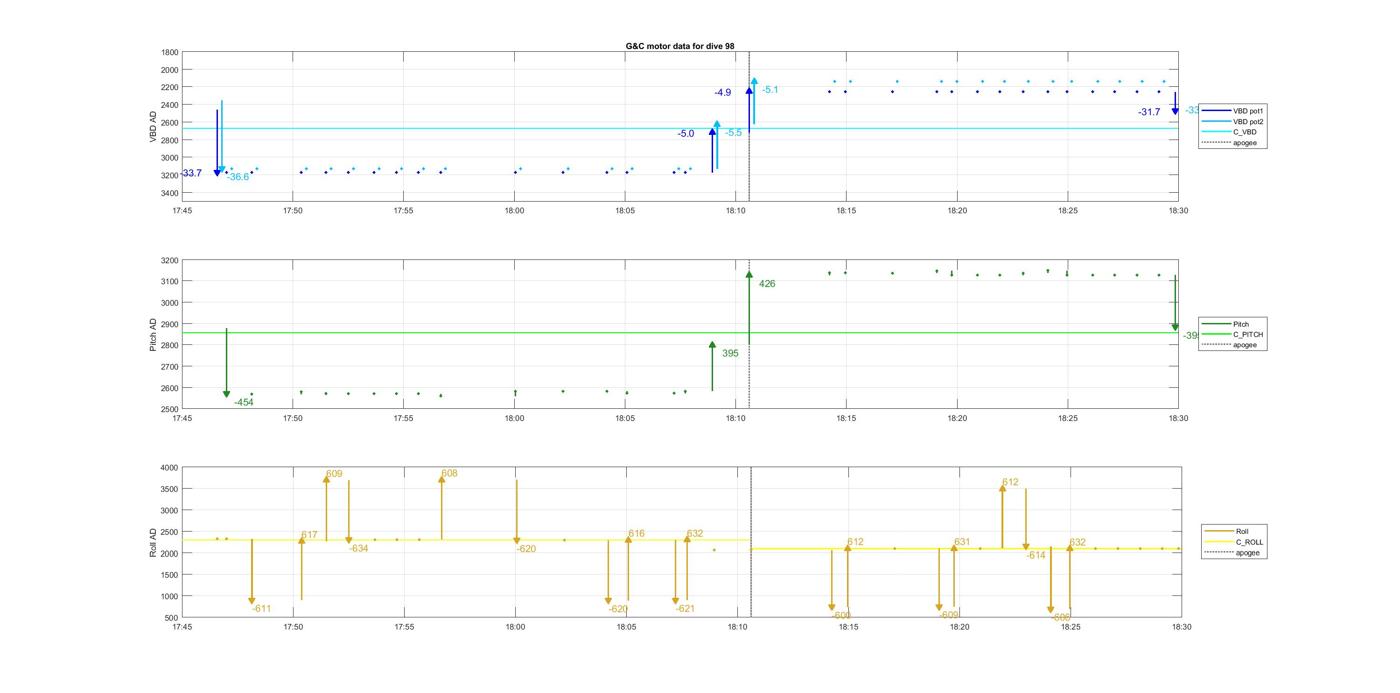This screenshot has width=1400, height=693.
Task: Click the '-5.5' VBD annotation
Action: (x=734, y=133)
